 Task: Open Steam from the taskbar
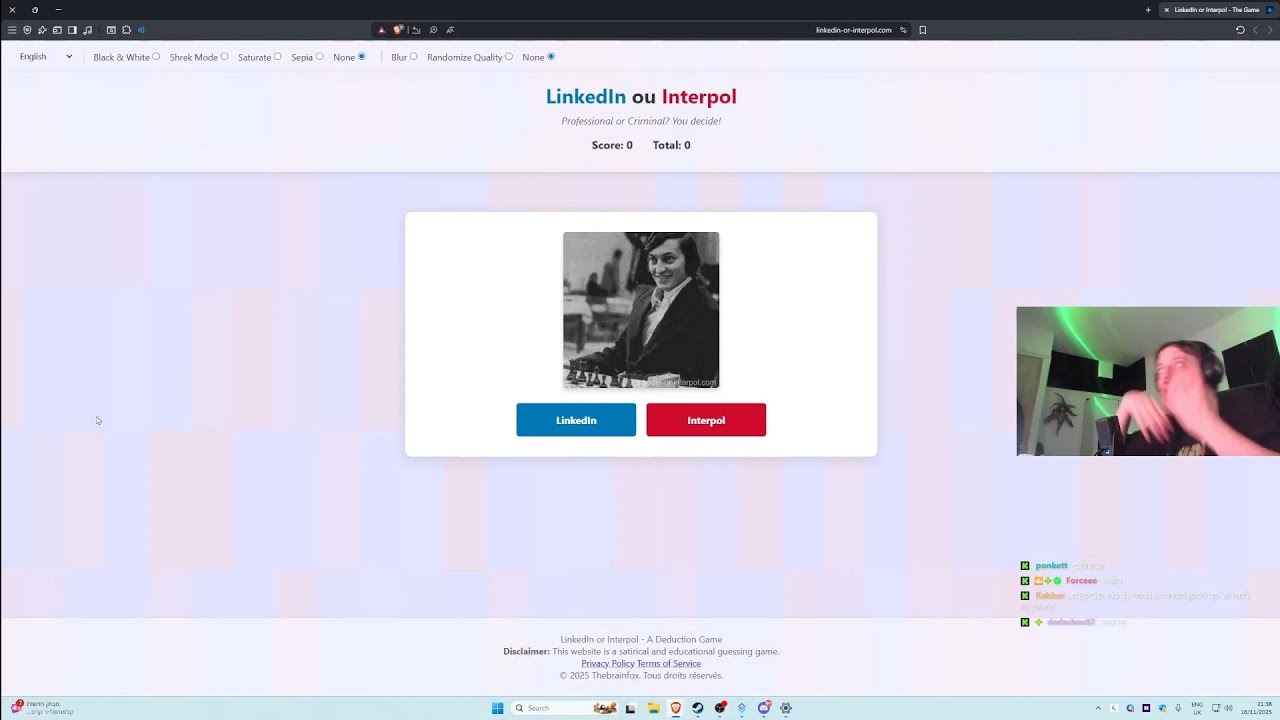coord(697,708)
